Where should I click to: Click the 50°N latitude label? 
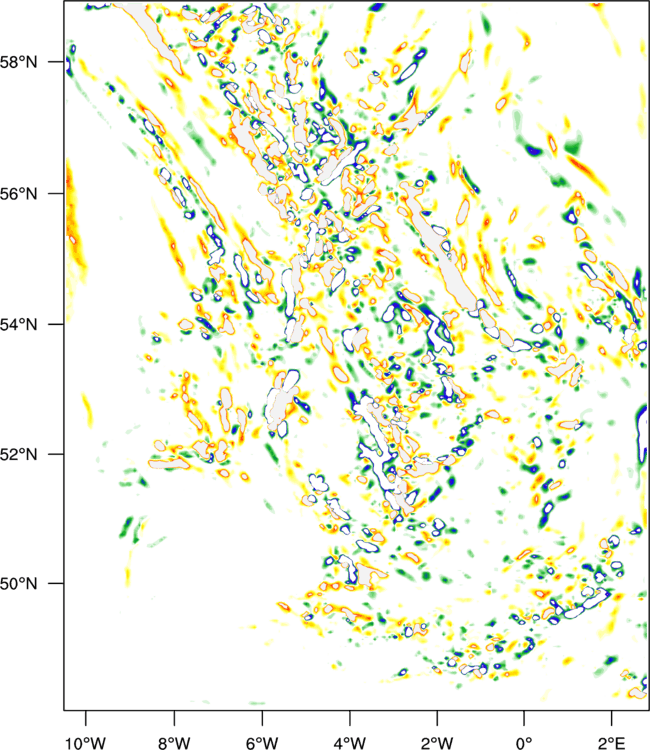coord(18,584)
